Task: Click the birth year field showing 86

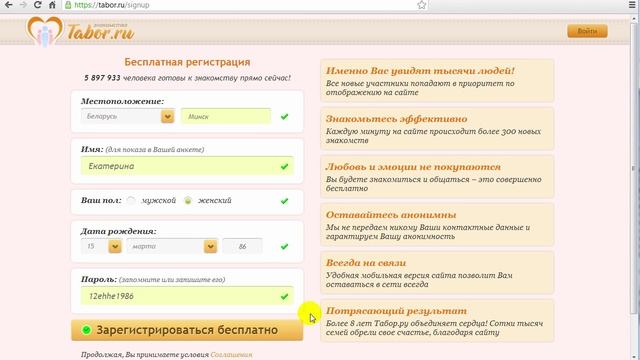Action: click(242, 246)
